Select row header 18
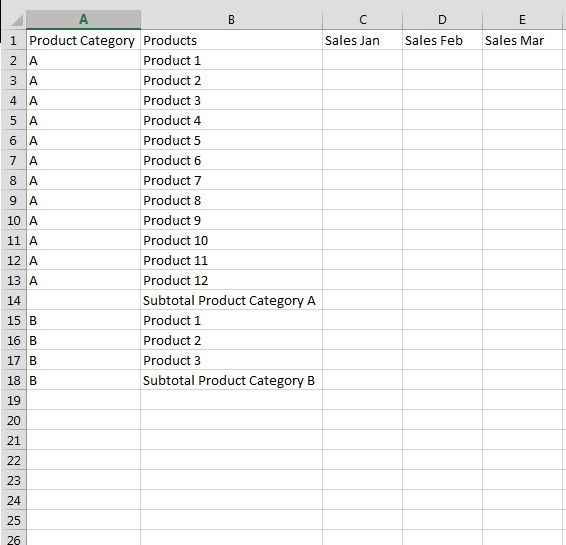566x545 pixels. click(14, 380)
